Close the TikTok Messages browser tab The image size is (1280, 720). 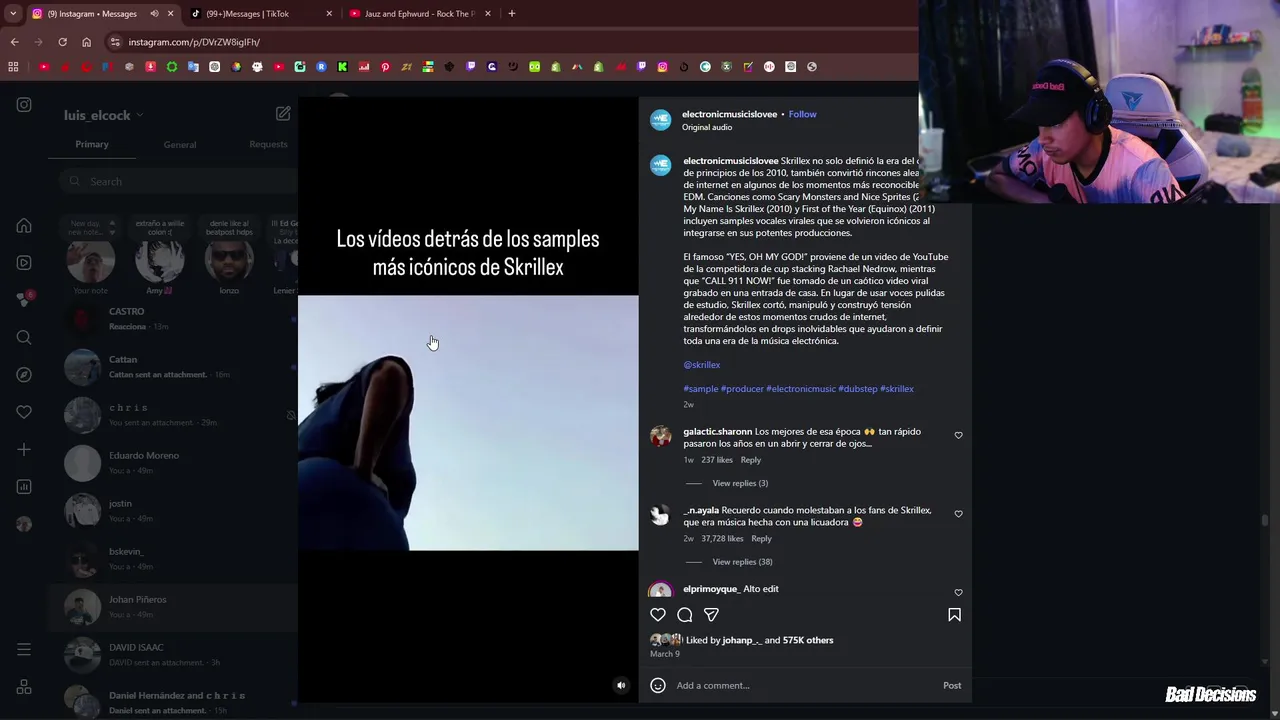tap(329, 14)
